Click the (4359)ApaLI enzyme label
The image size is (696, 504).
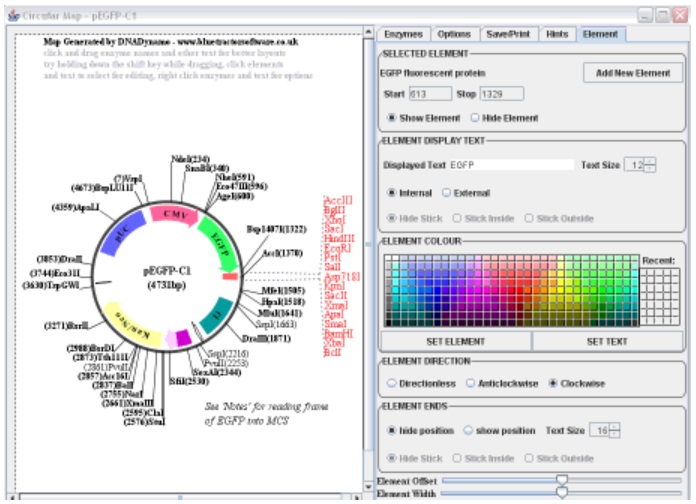75,207
